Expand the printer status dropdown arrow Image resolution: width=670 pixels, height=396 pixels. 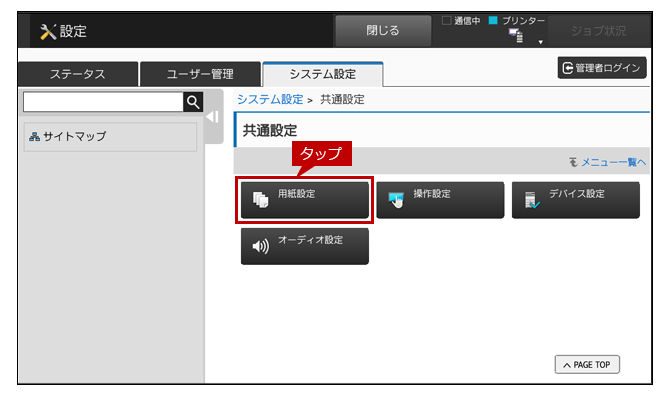click(x=541, y=42)
